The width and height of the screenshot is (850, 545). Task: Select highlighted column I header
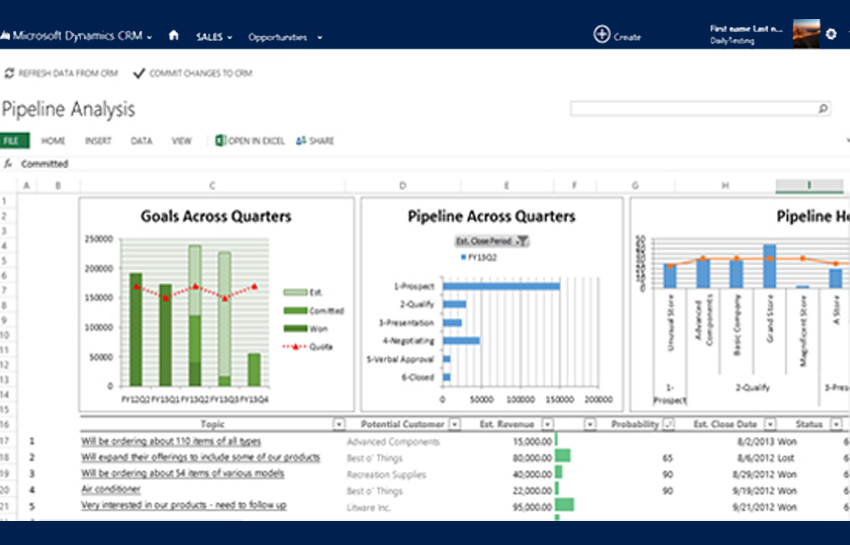809,185
